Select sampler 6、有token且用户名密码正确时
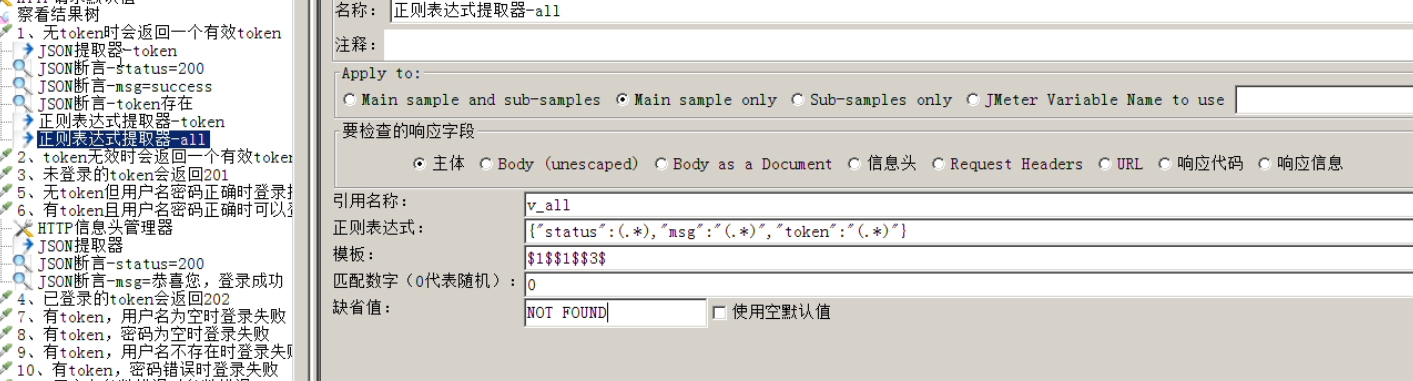 click(154, 210)
